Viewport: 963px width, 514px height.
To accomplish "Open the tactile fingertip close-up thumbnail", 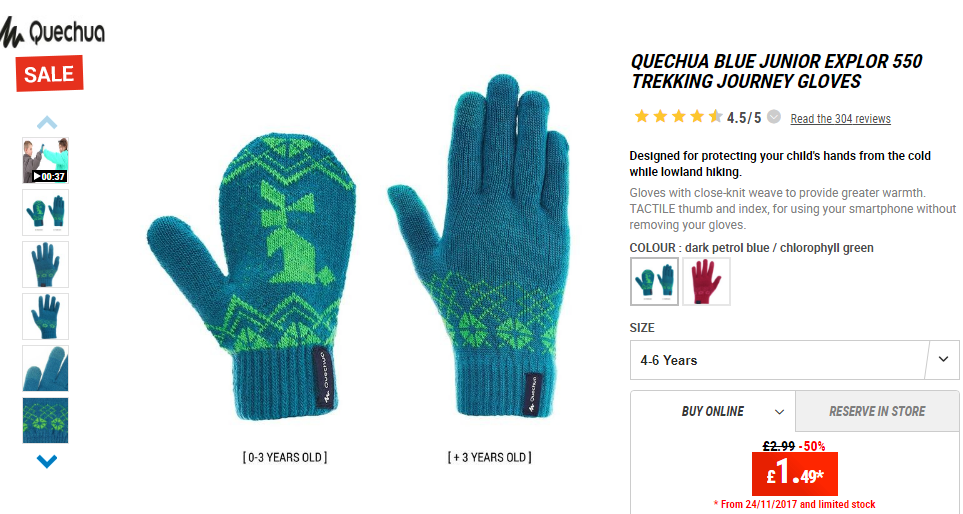I will click(45, 368).
